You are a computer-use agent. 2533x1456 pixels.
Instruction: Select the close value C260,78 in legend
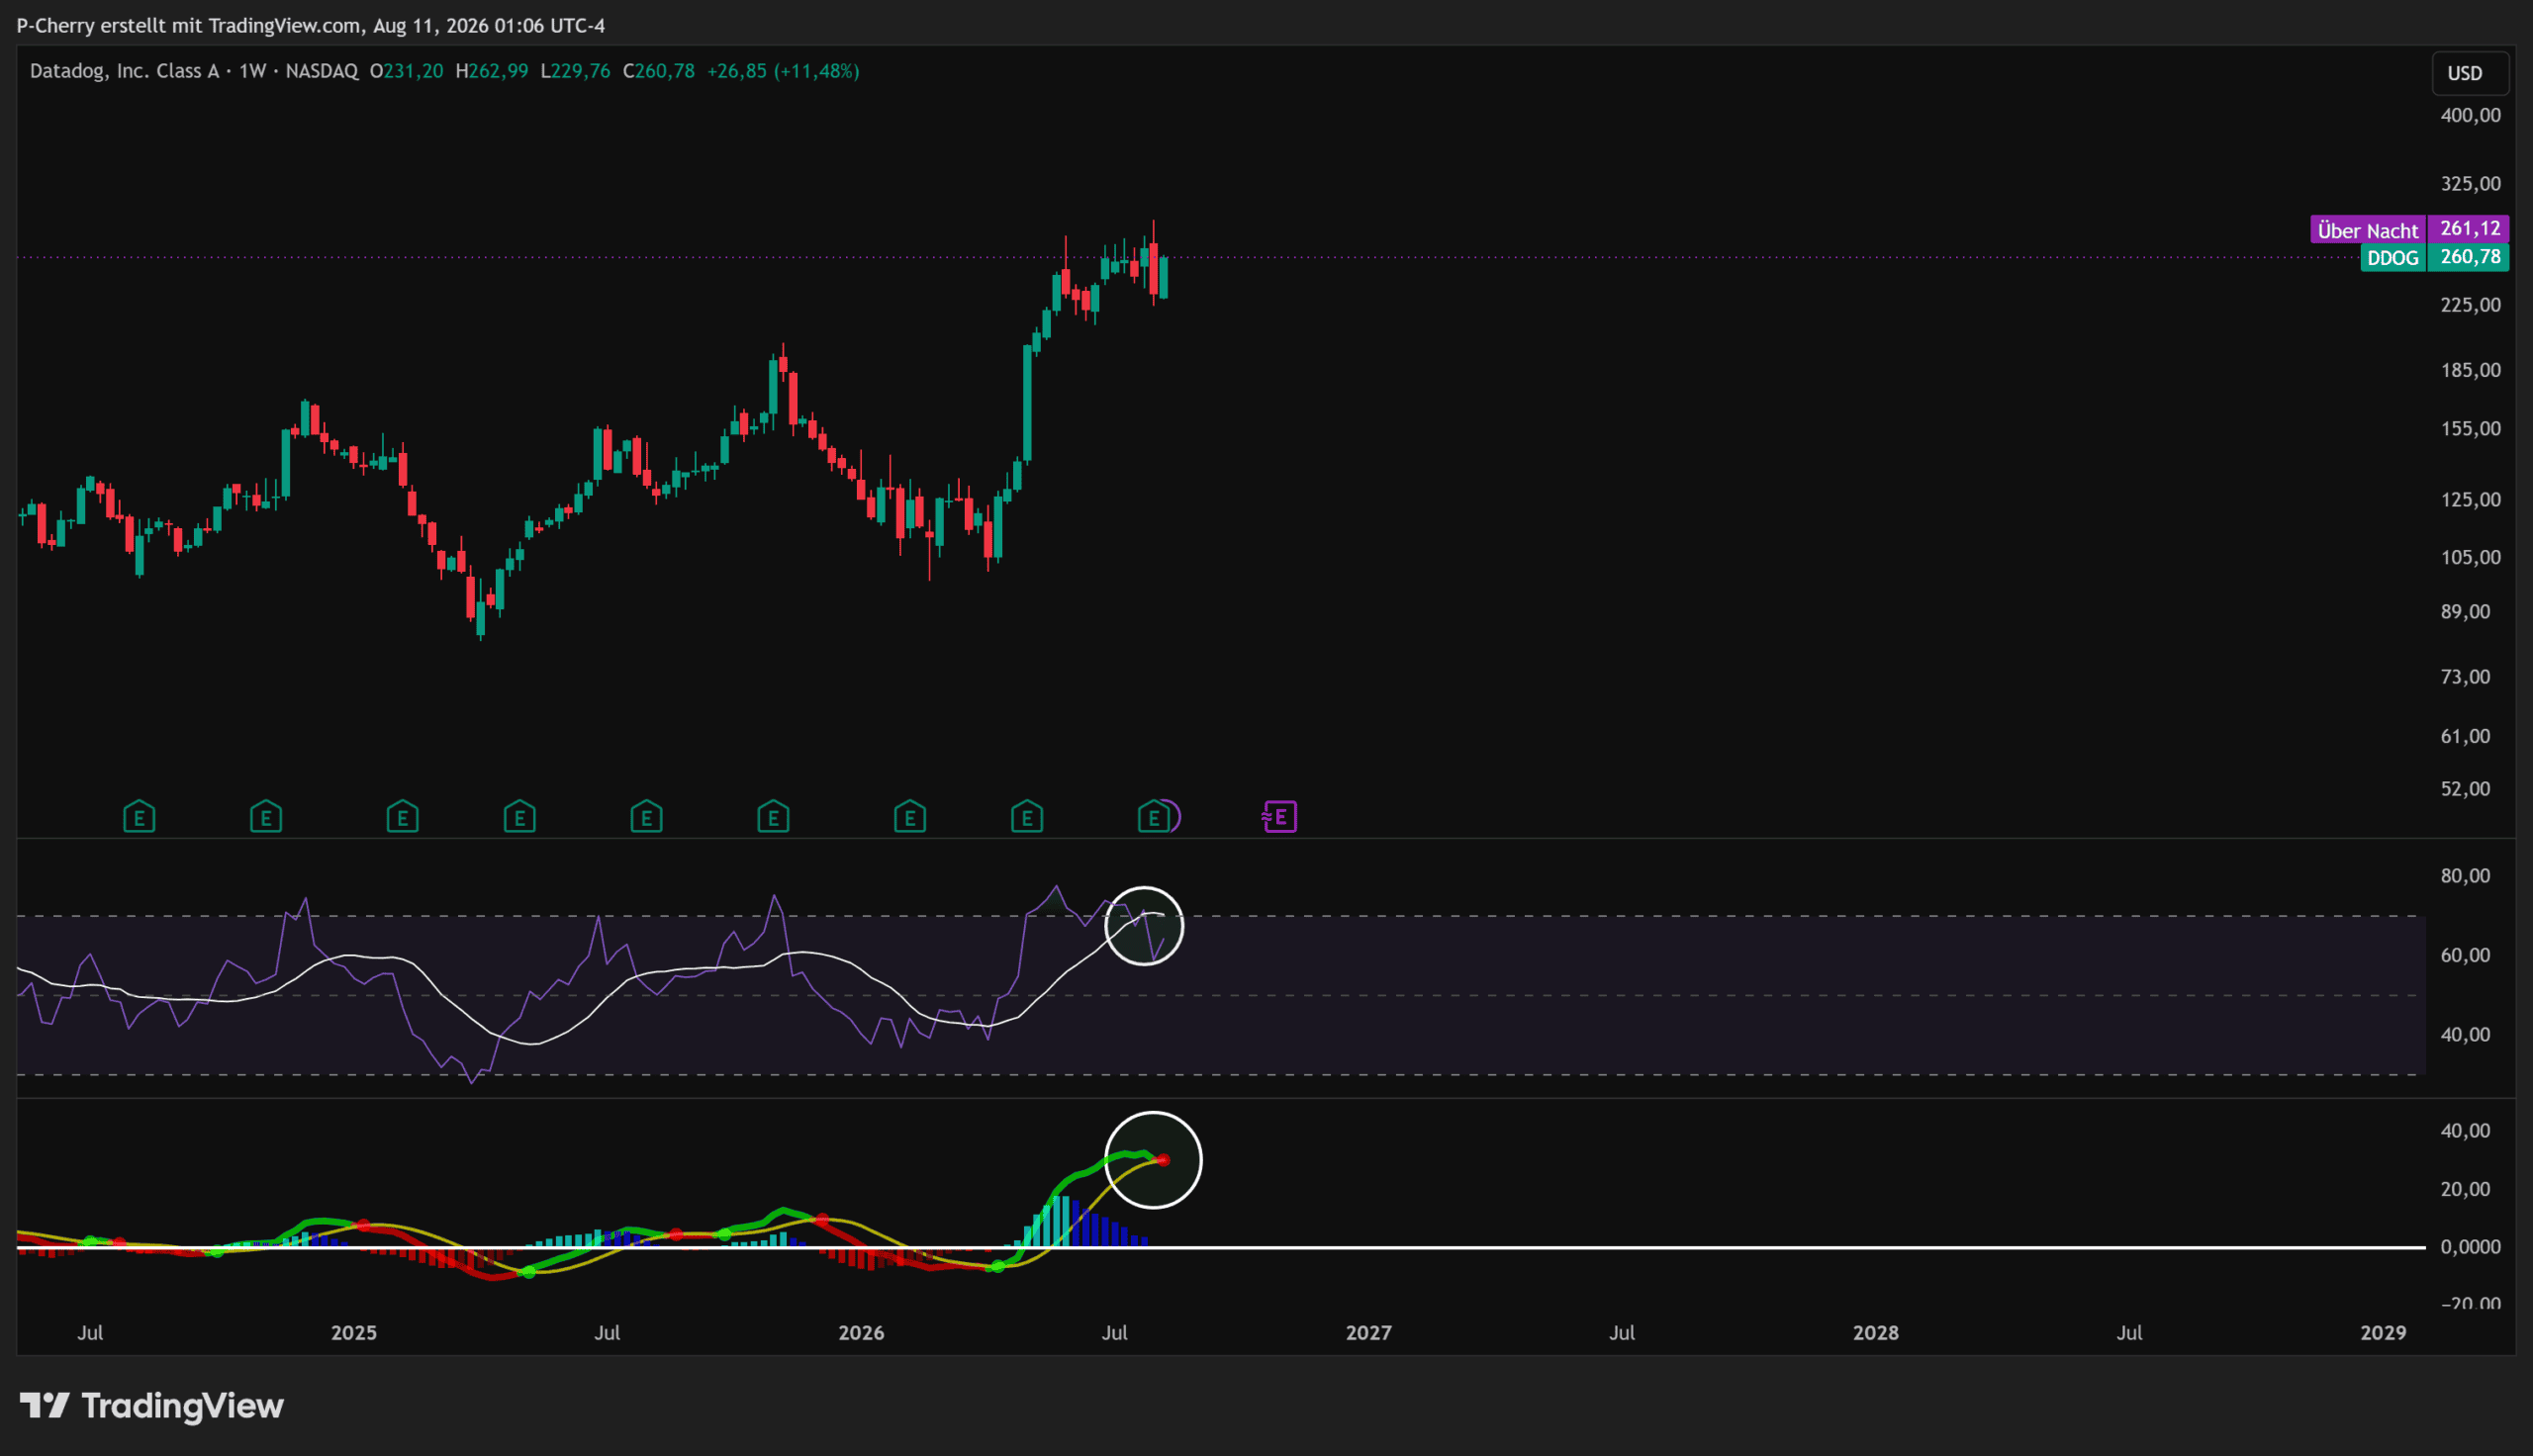(x=659, y=71)
